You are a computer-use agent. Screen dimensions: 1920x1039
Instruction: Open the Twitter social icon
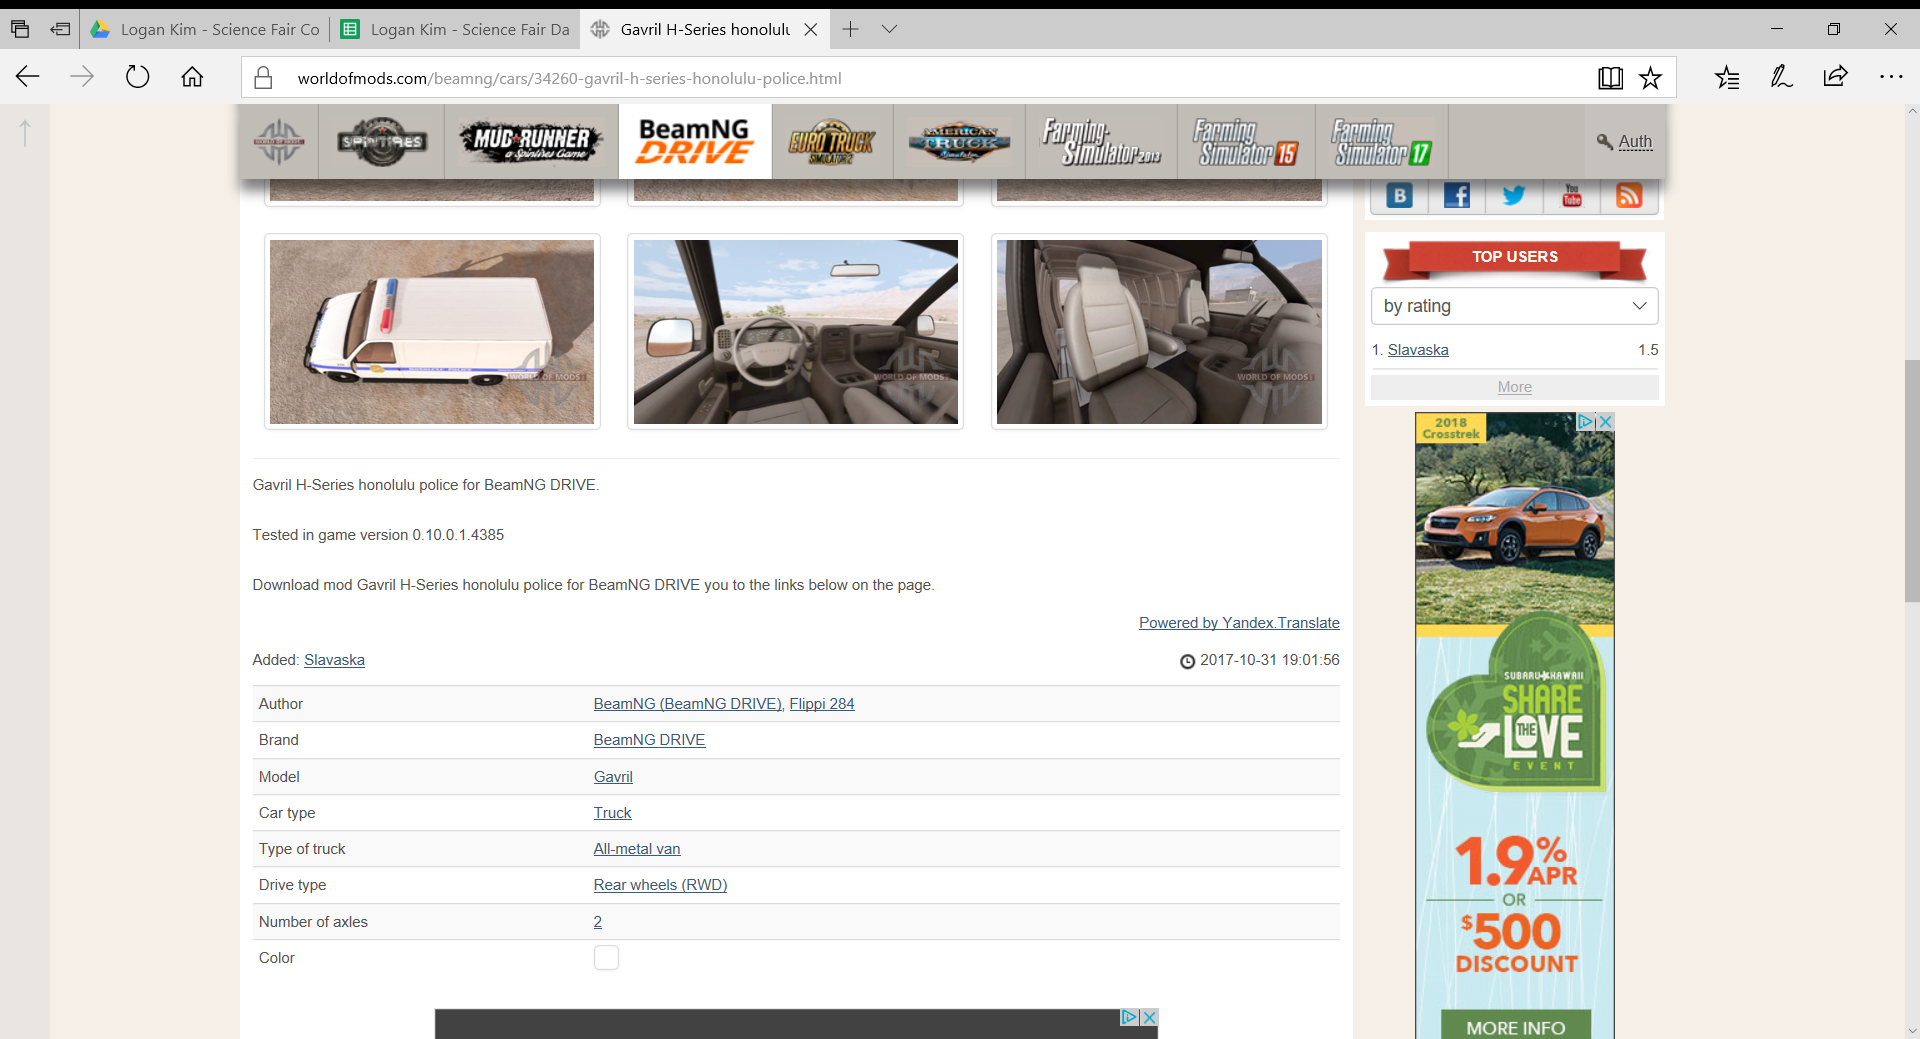tap(1514, 196)
